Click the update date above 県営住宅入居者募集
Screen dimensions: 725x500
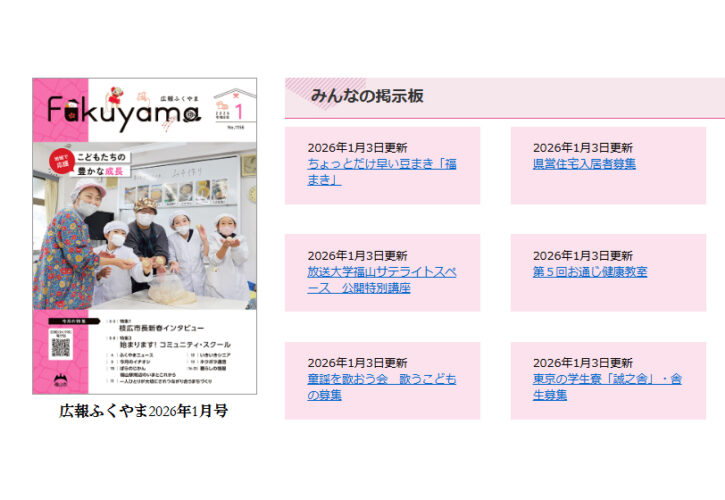(x=582, y=148)
